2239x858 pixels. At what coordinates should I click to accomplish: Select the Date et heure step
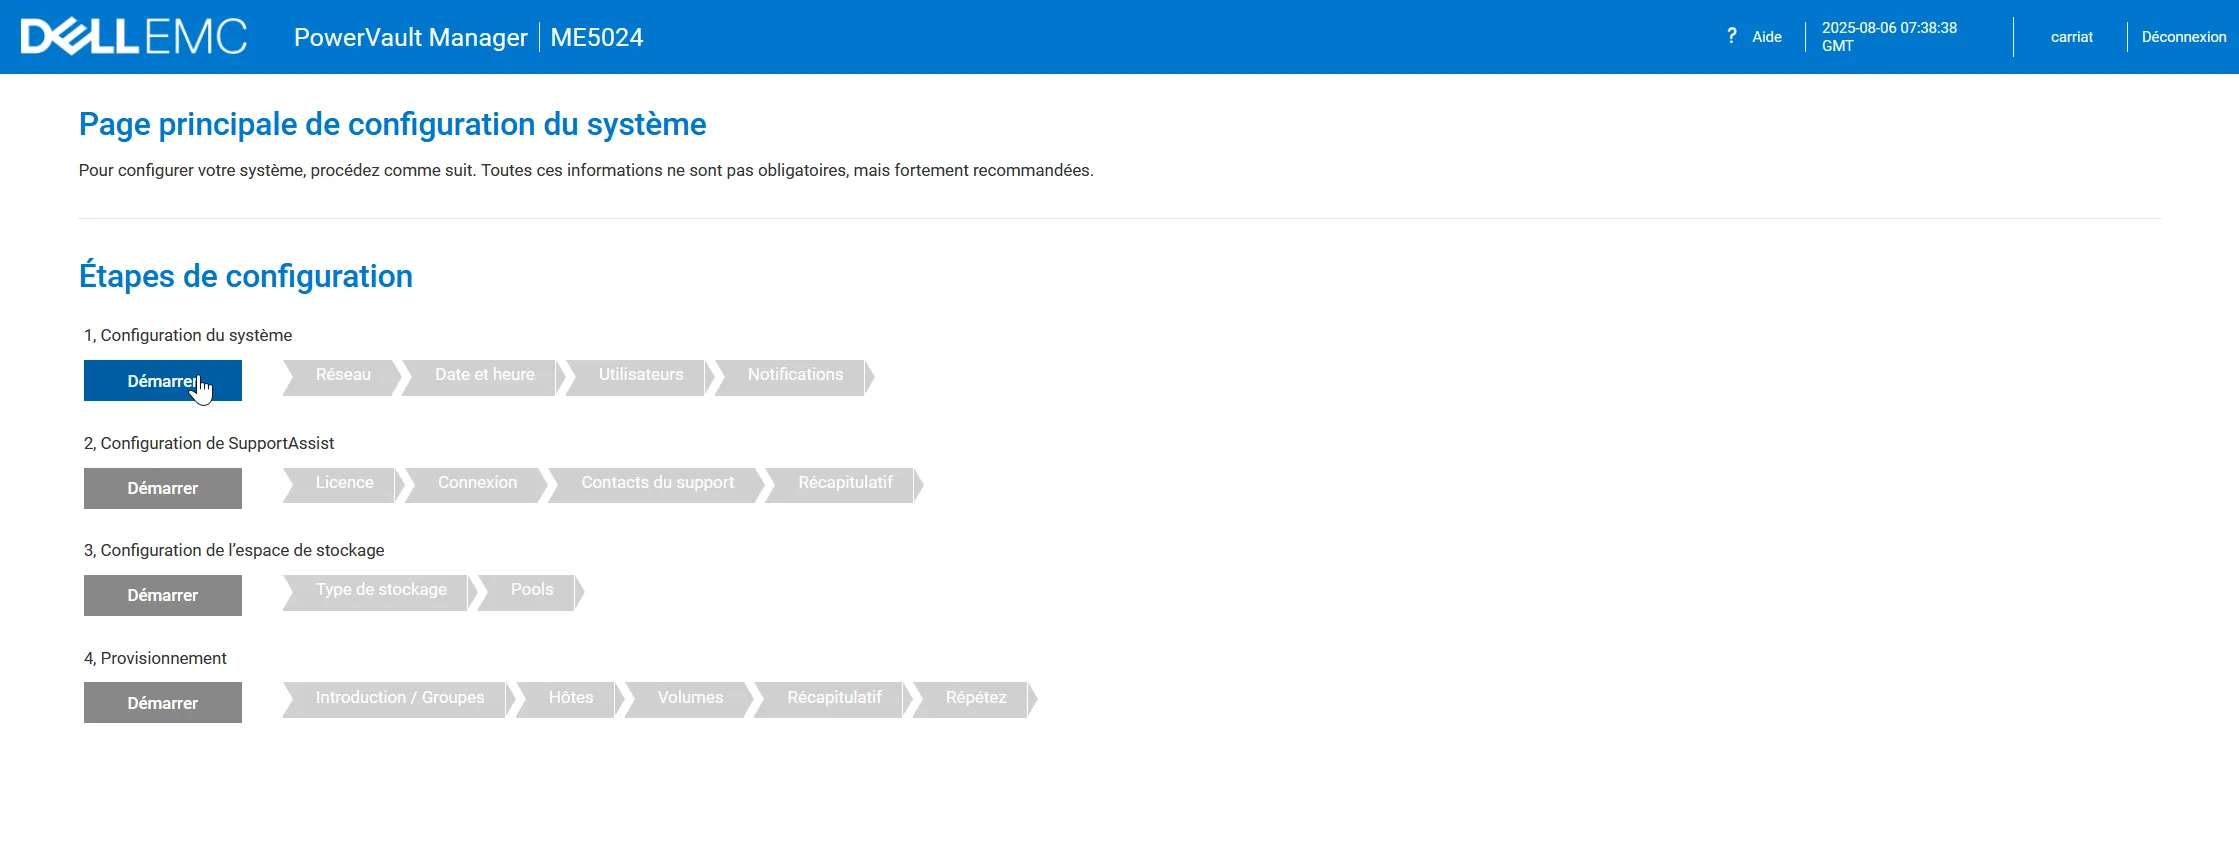(484, 375)
